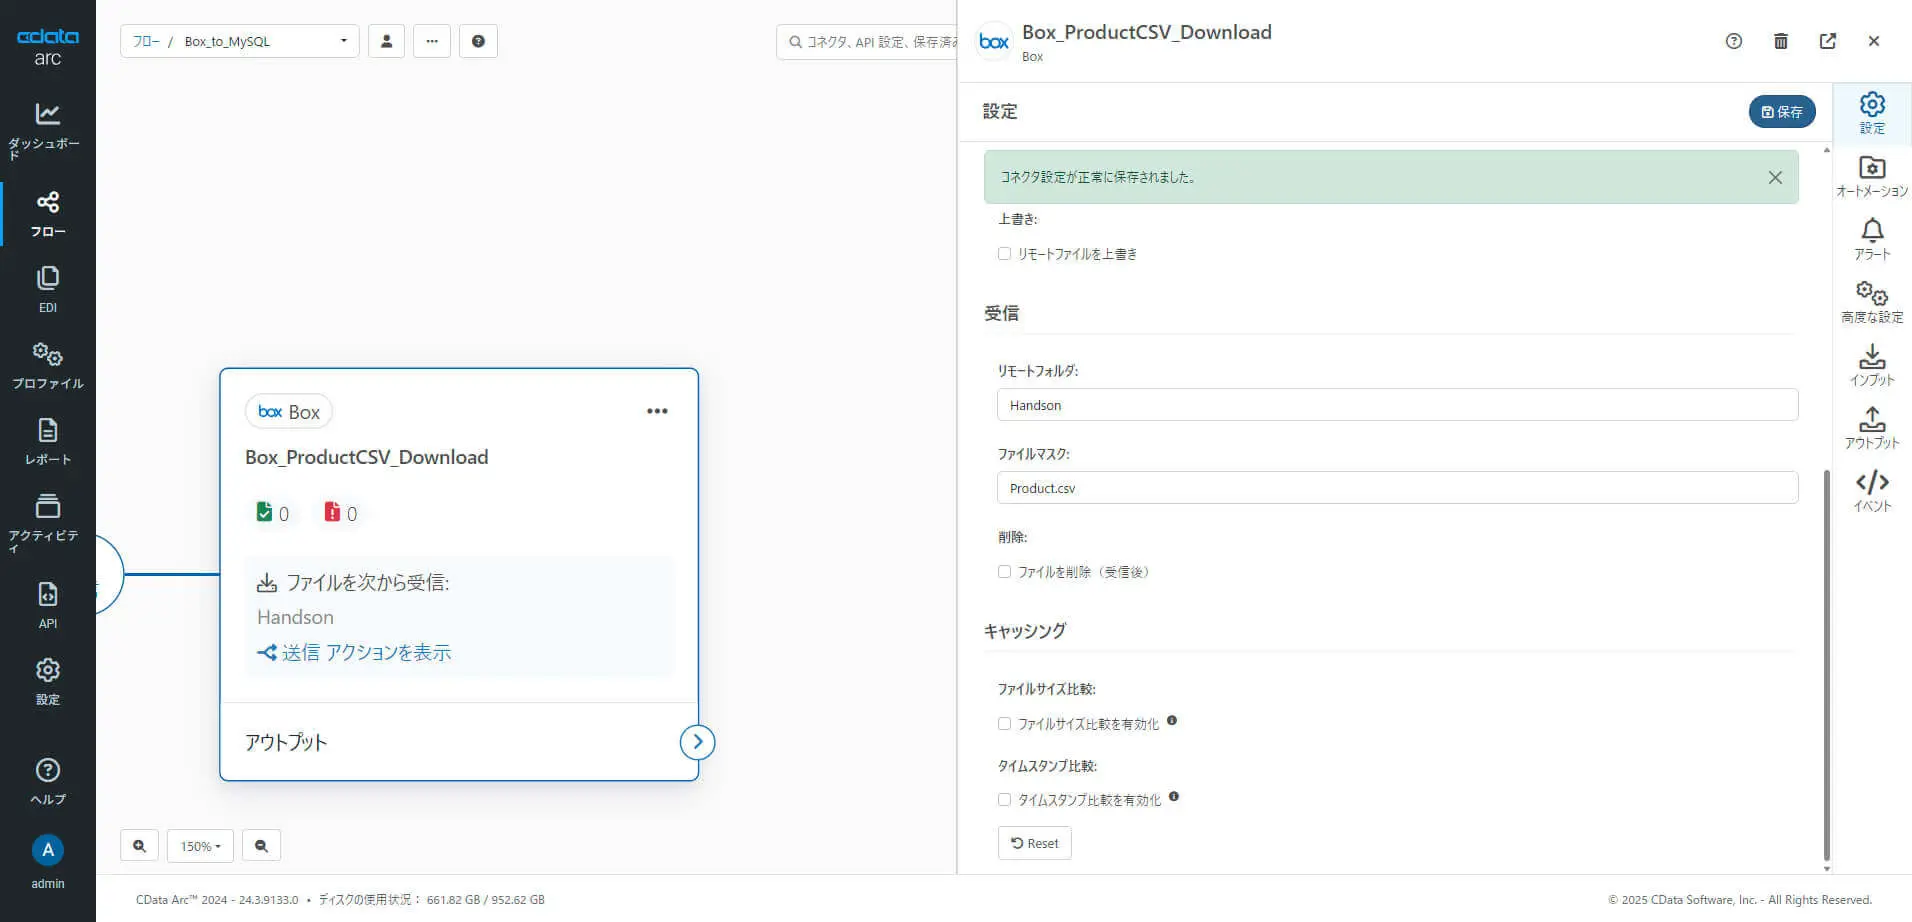
Task: Click the Reset button
Action: pyautogui.click(x=1035, y=843)
